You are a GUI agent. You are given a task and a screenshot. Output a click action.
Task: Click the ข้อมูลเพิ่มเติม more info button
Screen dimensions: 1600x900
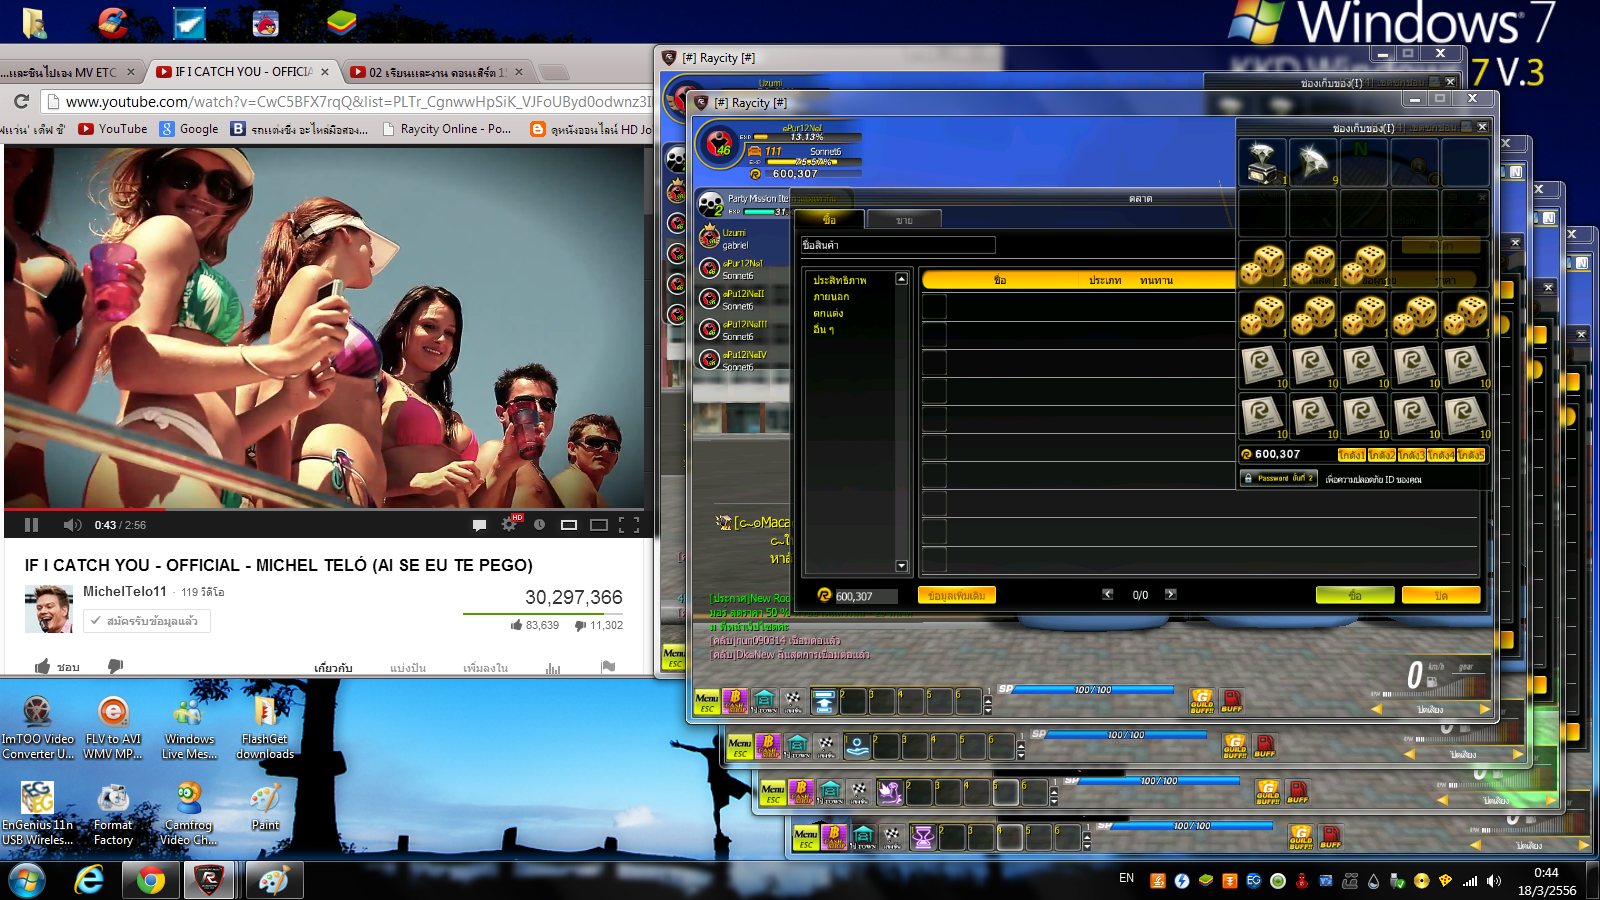pyautogui.click(x=957, y=595)
